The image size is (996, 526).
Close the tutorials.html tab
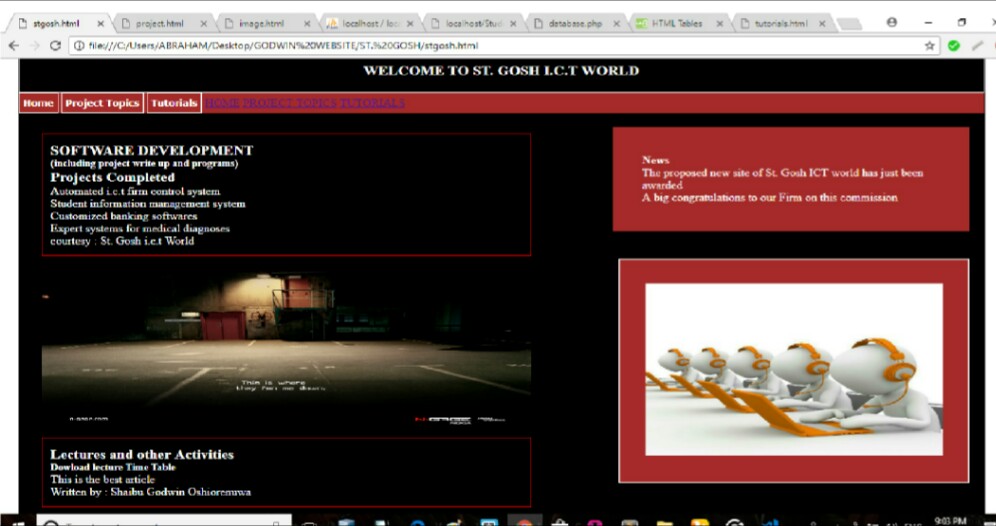pyautogui.click(x=822, y=24)
